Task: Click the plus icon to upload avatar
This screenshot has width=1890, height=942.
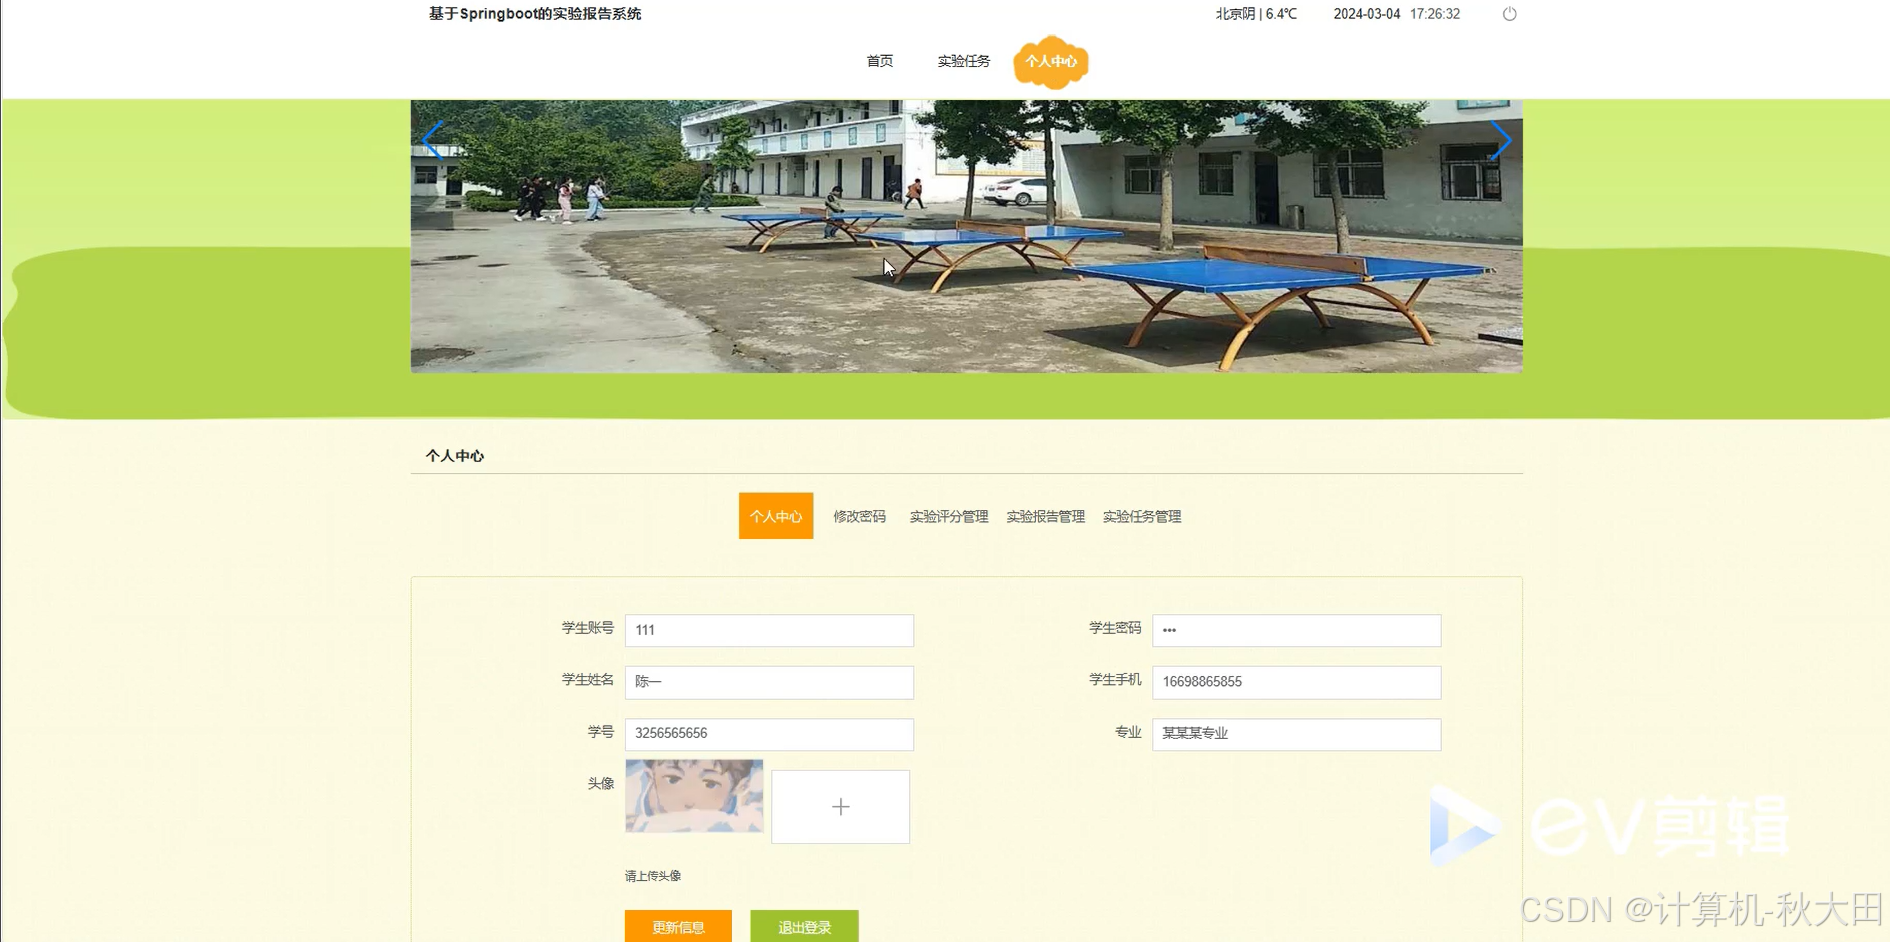Action: pos(840,806)
